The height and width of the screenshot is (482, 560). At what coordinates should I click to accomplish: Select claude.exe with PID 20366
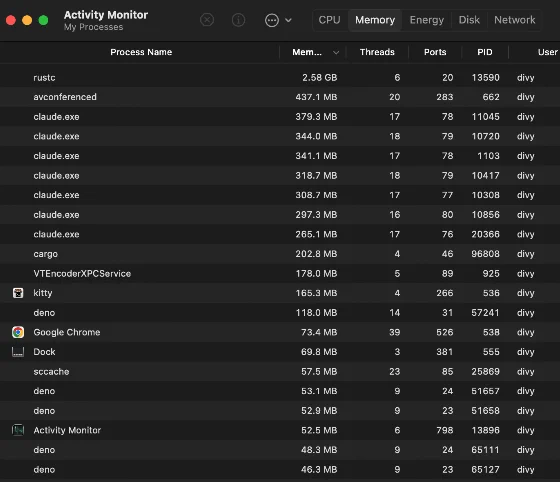tap(280, 234)
